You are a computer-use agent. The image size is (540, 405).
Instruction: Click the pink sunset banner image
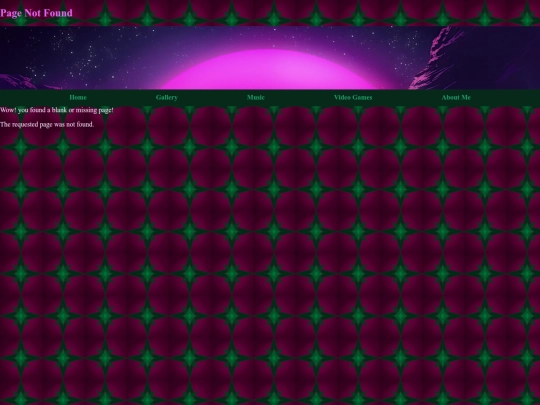270,58
